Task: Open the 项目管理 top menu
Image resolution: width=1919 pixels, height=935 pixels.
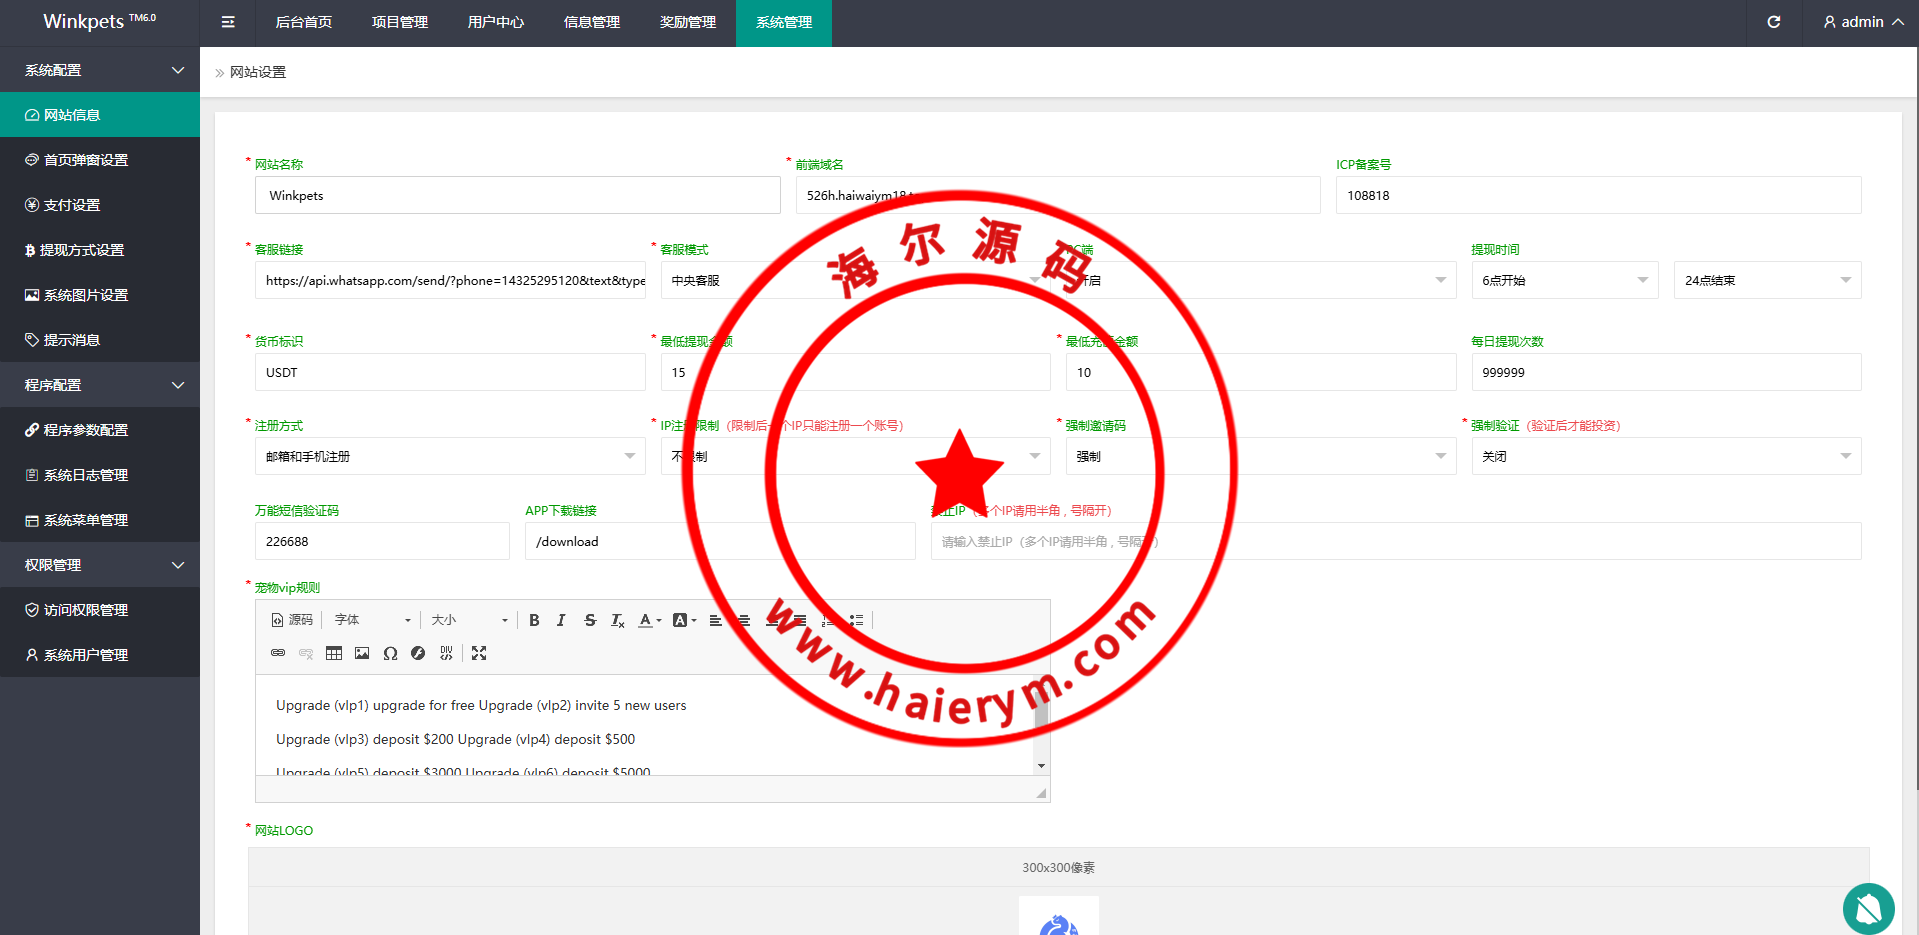Action: 399,22
